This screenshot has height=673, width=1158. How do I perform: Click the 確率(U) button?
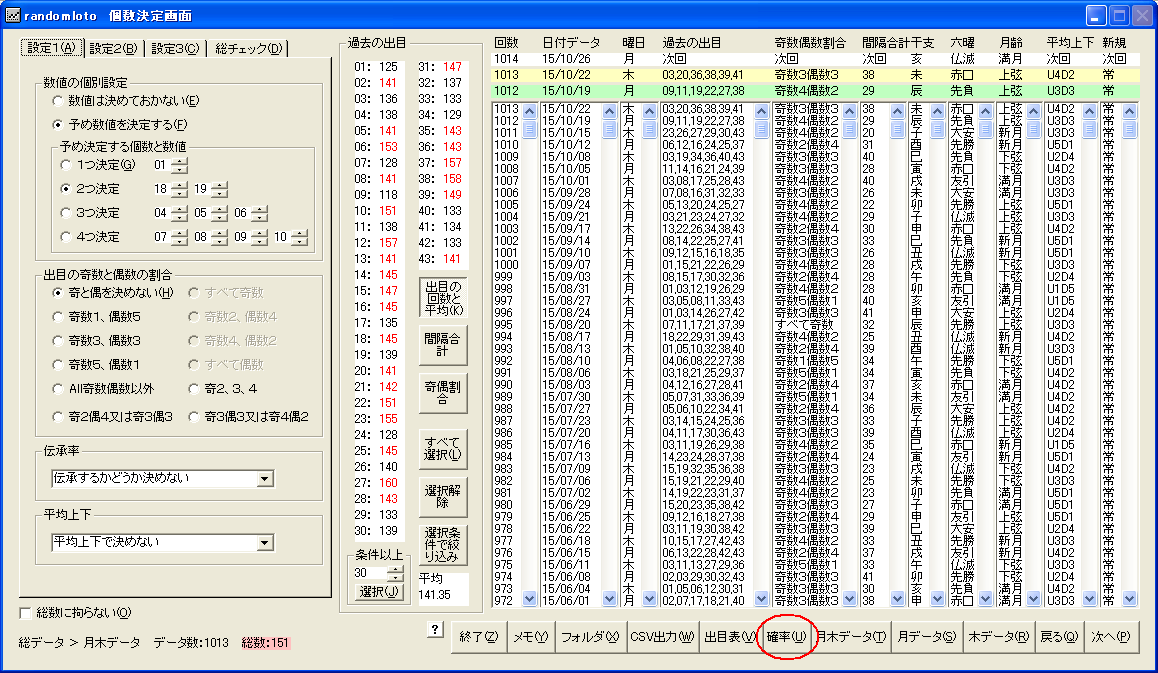click(787, 637)
